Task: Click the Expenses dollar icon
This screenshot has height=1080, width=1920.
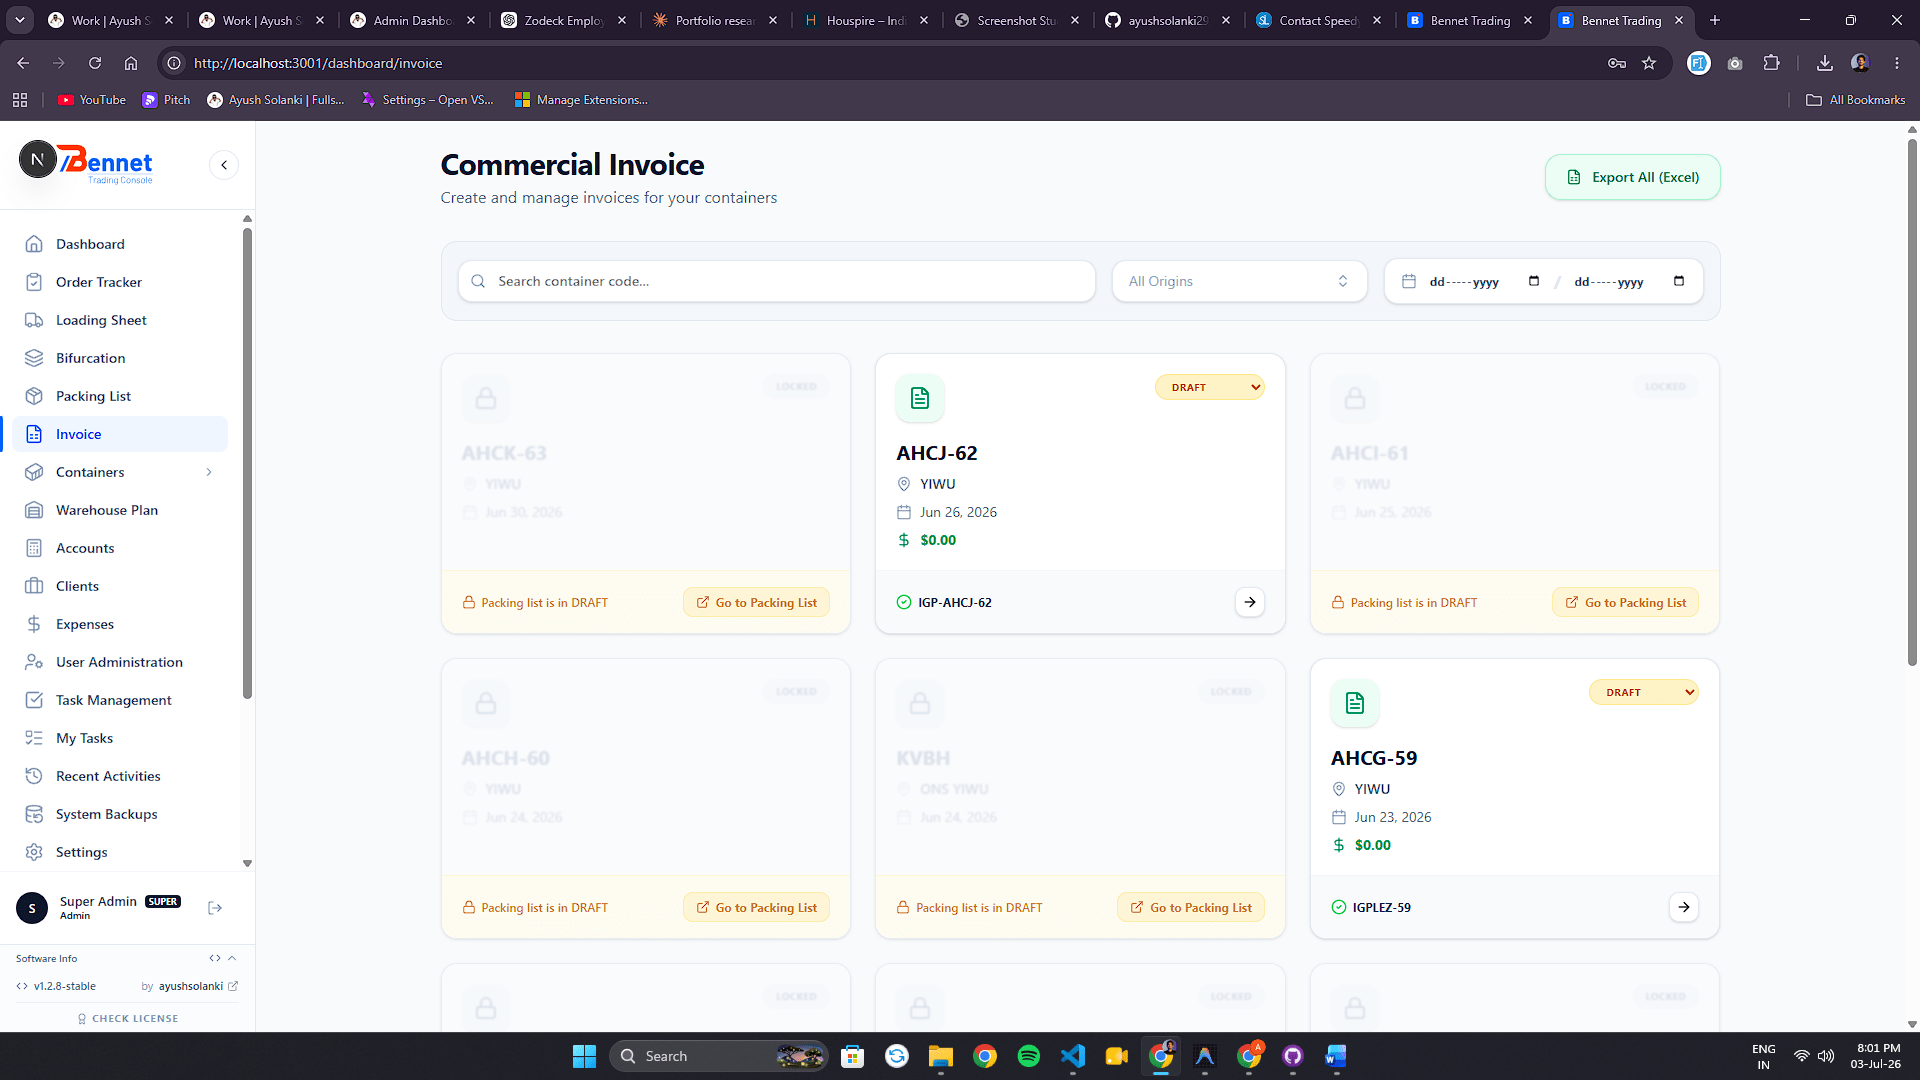Action: point(34,624)
